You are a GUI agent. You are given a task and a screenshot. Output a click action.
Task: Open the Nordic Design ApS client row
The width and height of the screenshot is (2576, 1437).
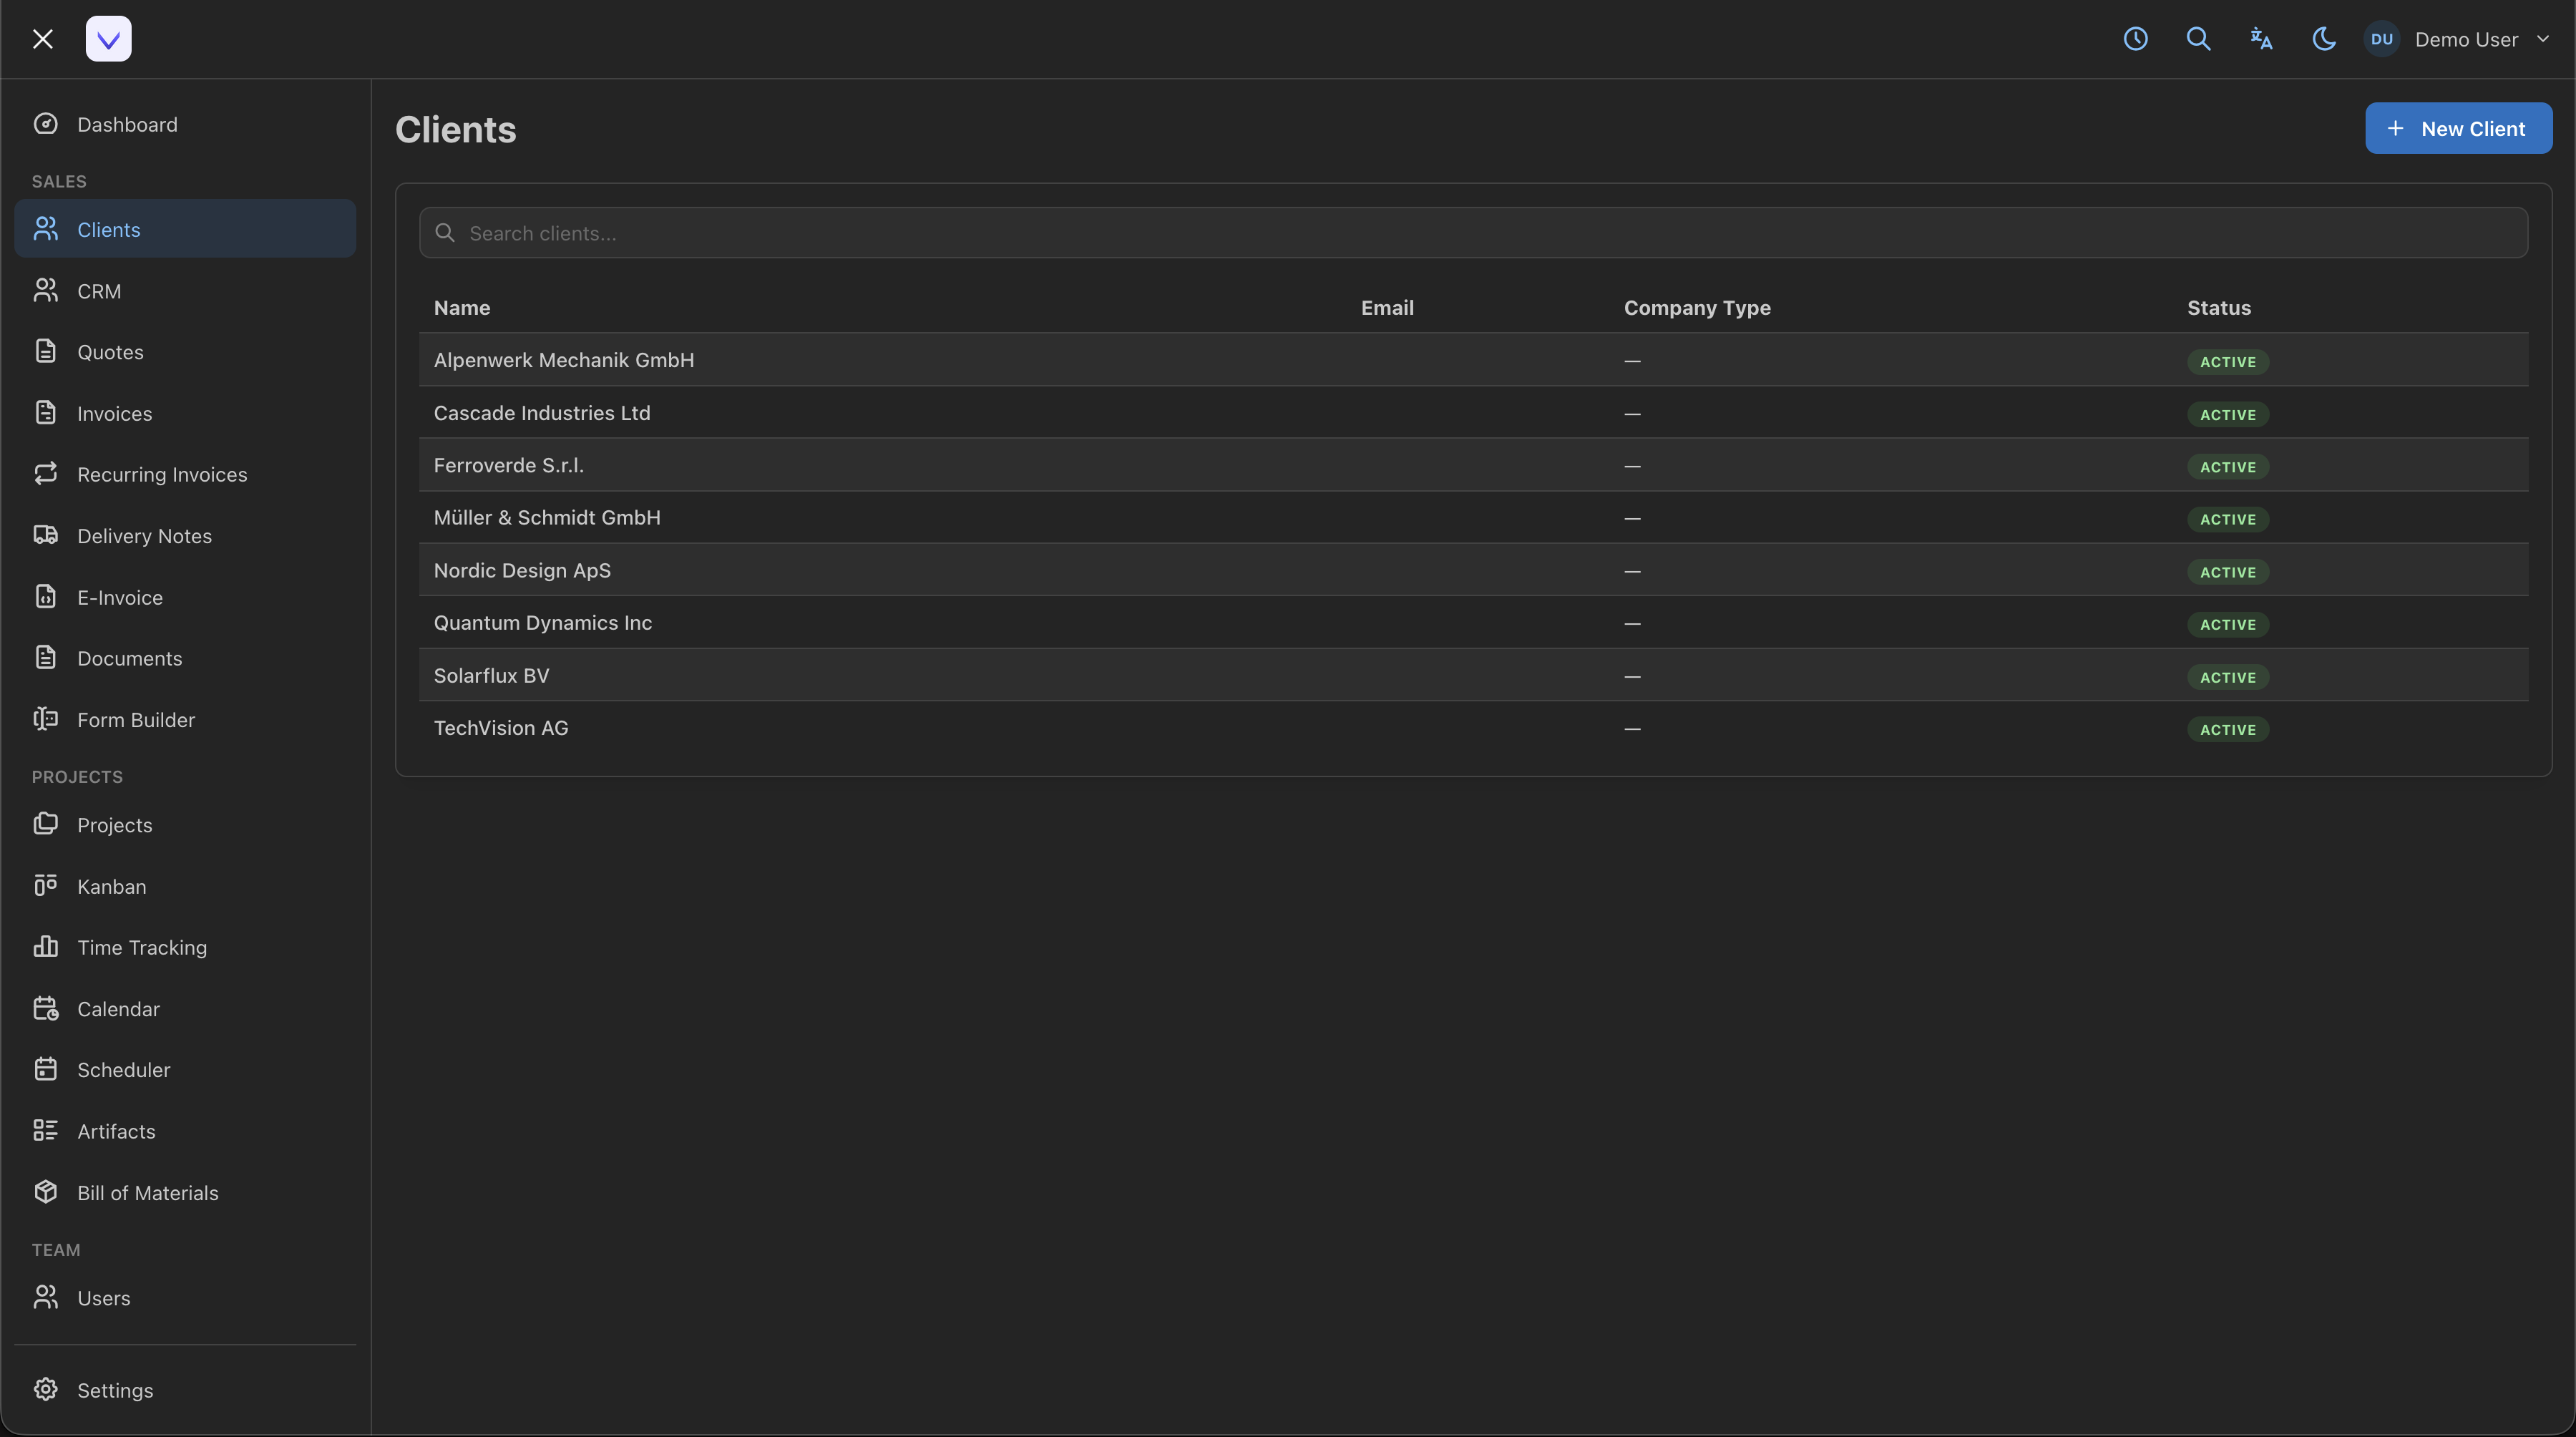(522, 570)
